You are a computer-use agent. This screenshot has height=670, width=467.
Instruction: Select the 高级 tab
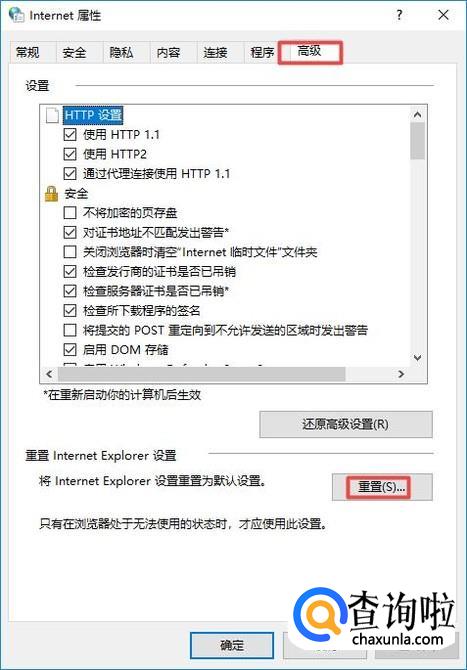(x=310, y=52)
